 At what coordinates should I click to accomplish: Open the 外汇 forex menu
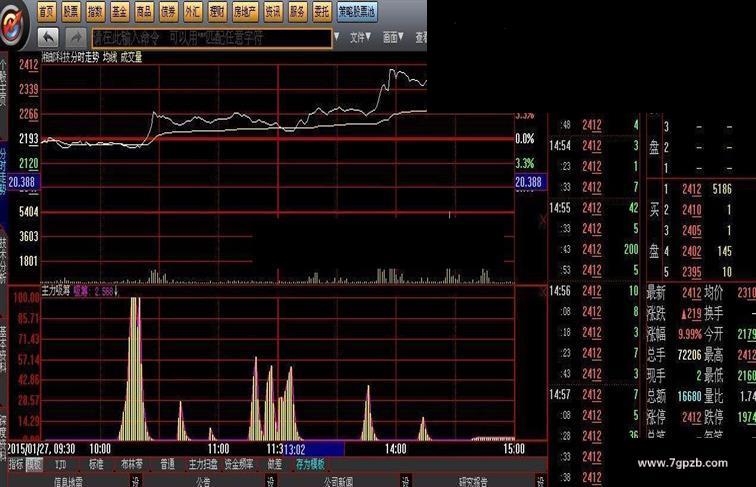[x=192, y=12]
